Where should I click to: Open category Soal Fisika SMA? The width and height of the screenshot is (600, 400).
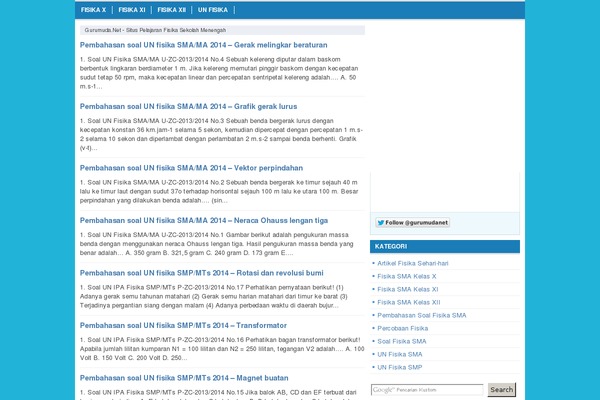point(402,341)
